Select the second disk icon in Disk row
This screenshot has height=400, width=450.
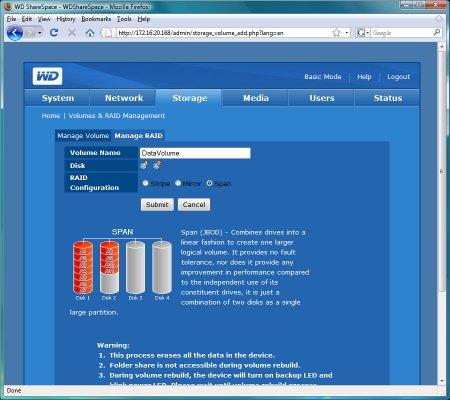157,165
